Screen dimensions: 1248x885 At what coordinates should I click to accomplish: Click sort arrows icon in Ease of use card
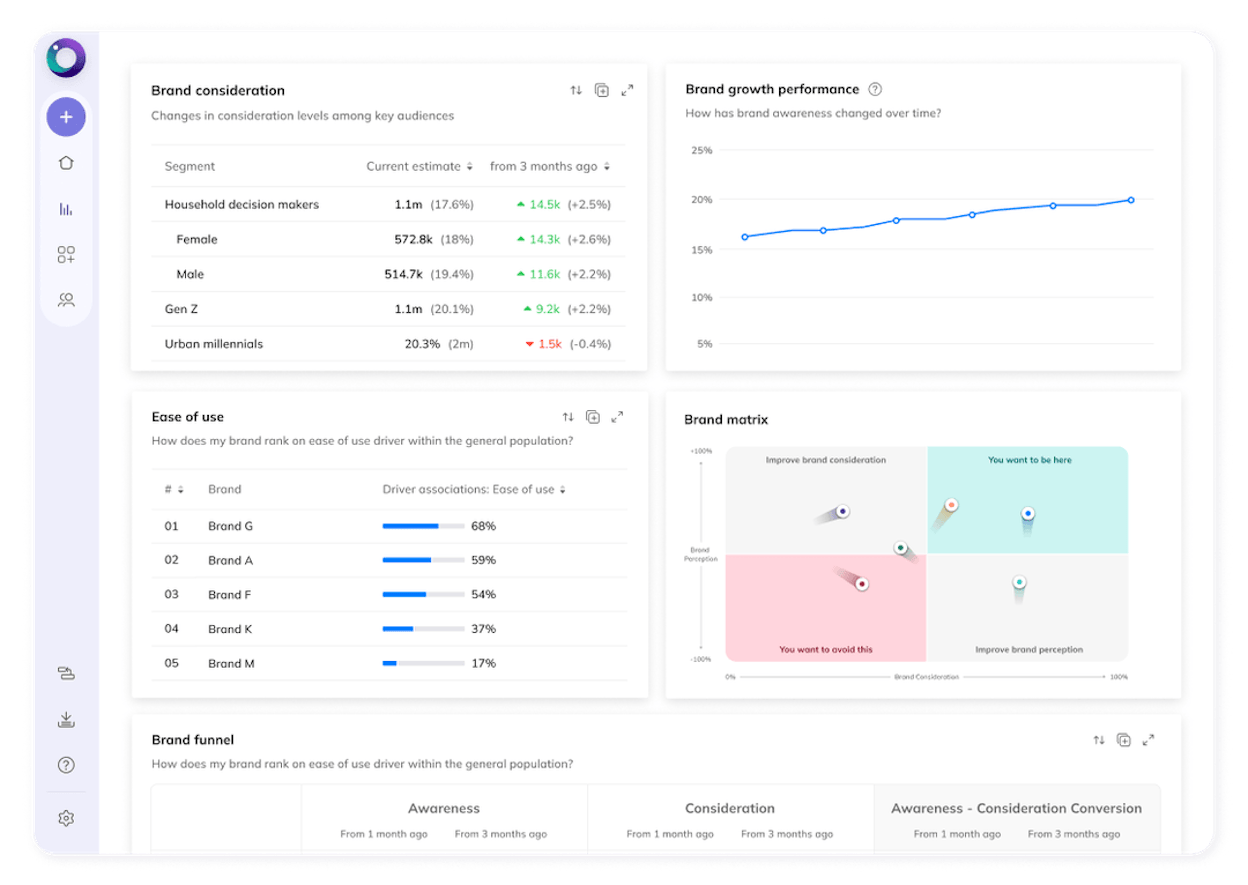click(568, 417)
